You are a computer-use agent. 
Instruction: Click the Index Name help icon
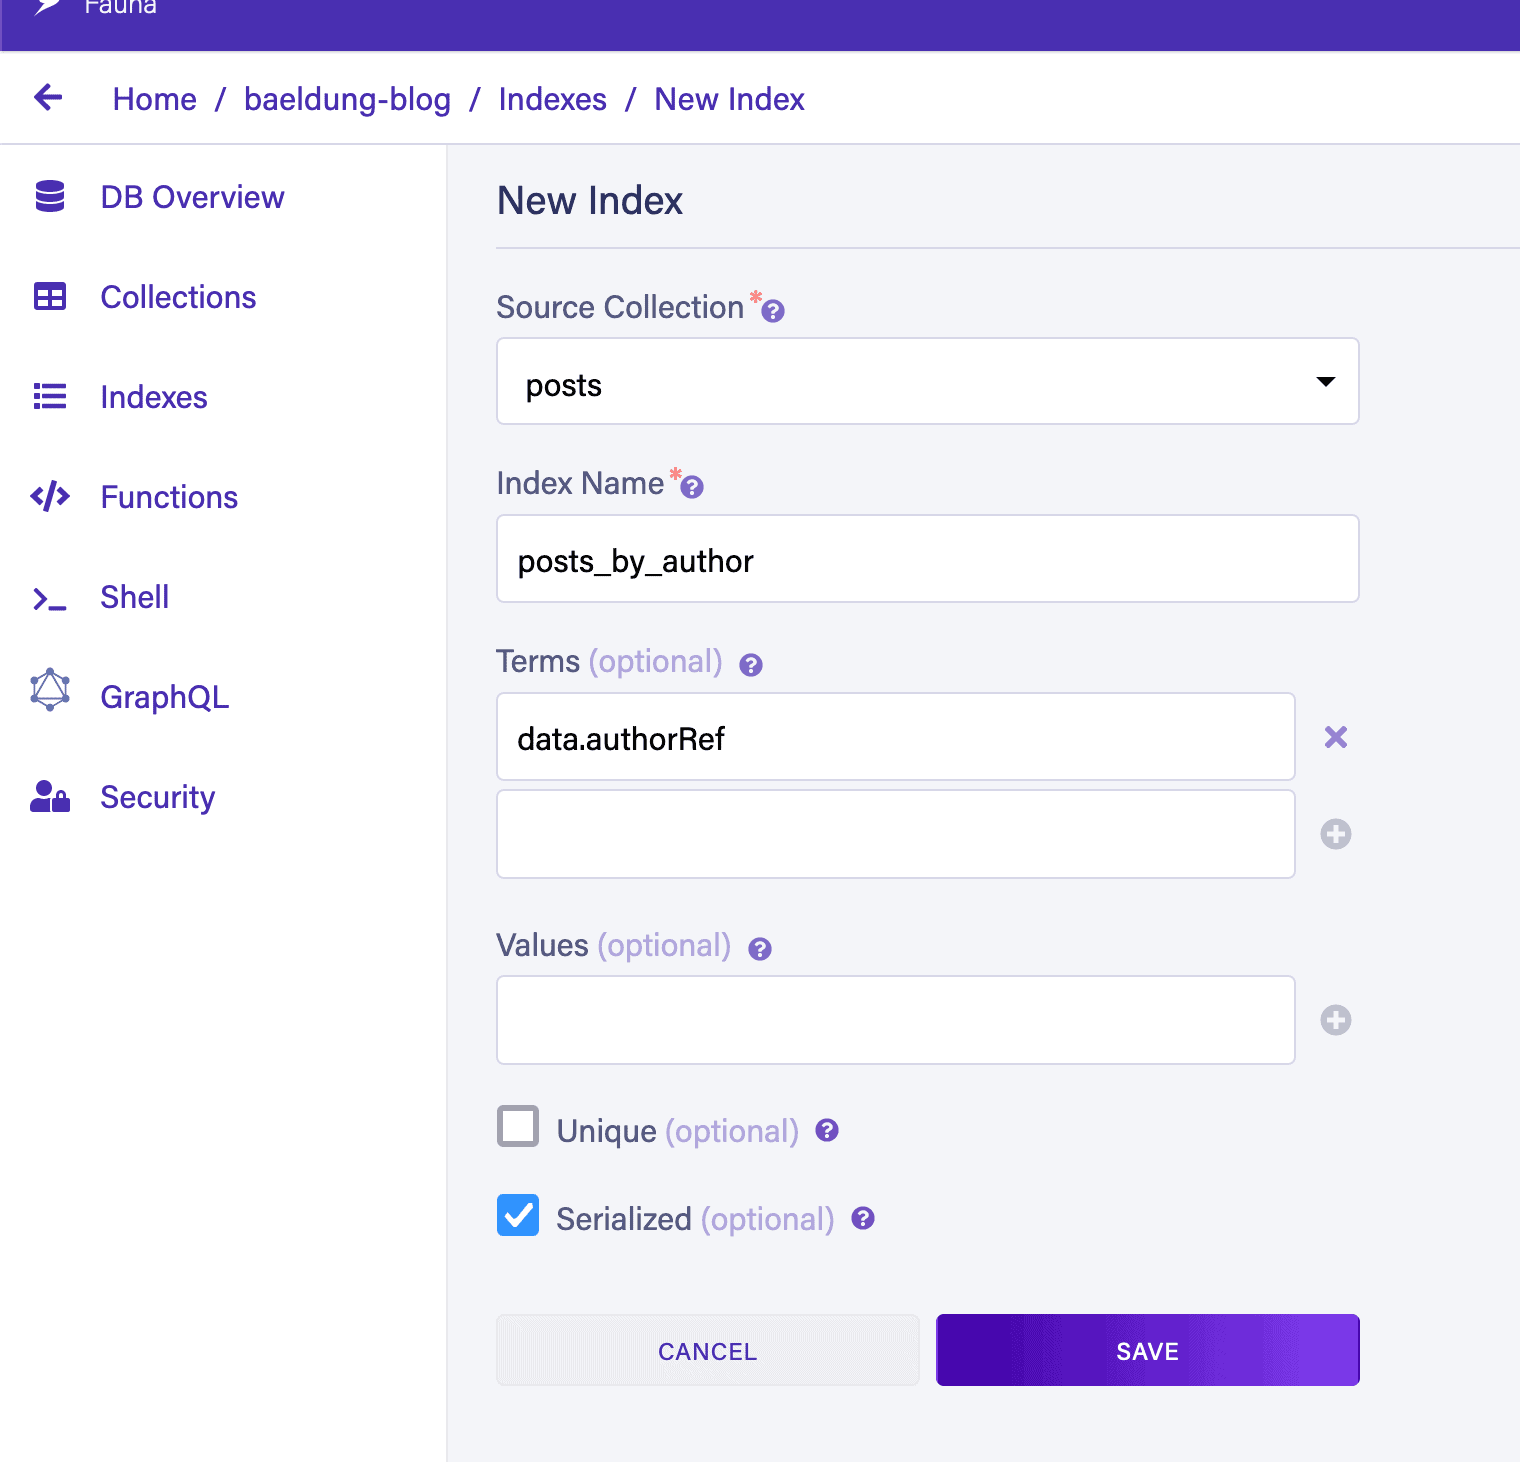point(692,487)
